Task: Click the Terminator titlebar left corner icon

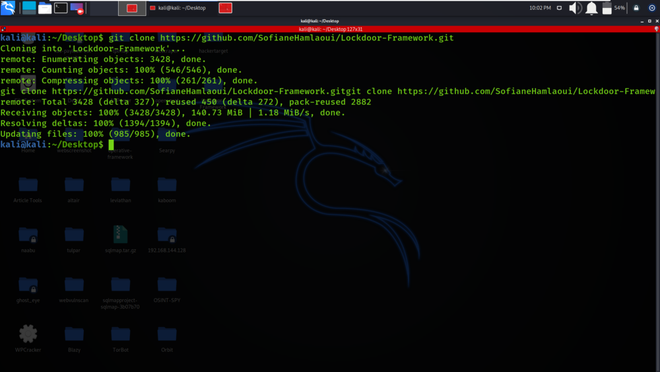Action: 3,29
